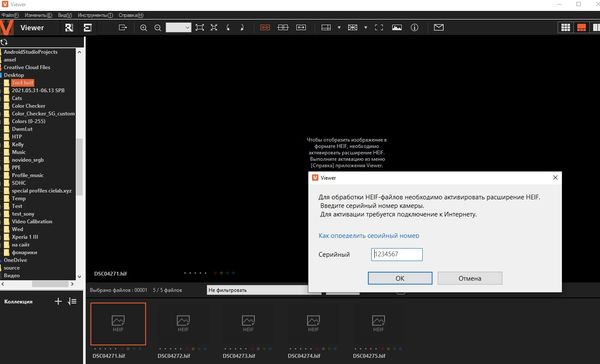Viewport: 600px width, 364px height.
Task: Click the zoom in magnifier icon
Action: [x=143, y=28]
